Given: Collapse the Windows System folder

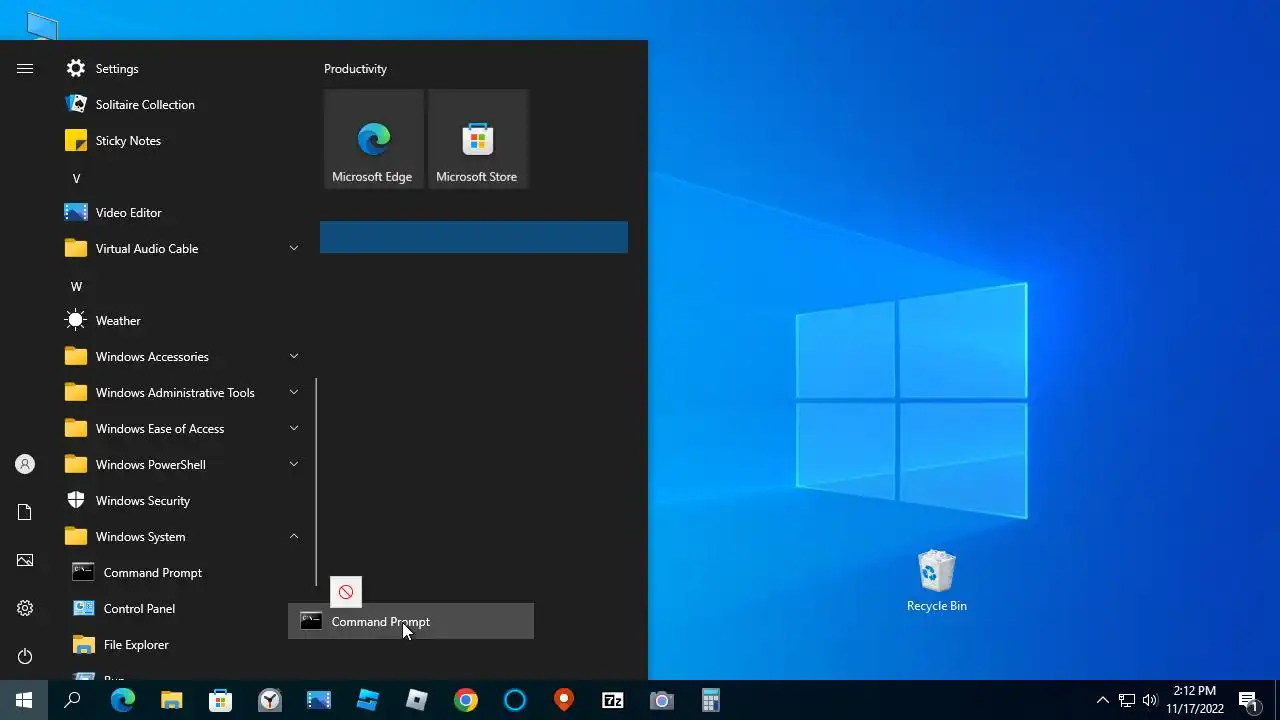Looking at the screenshot, I should pyautogui.click(x=182, y=537).
